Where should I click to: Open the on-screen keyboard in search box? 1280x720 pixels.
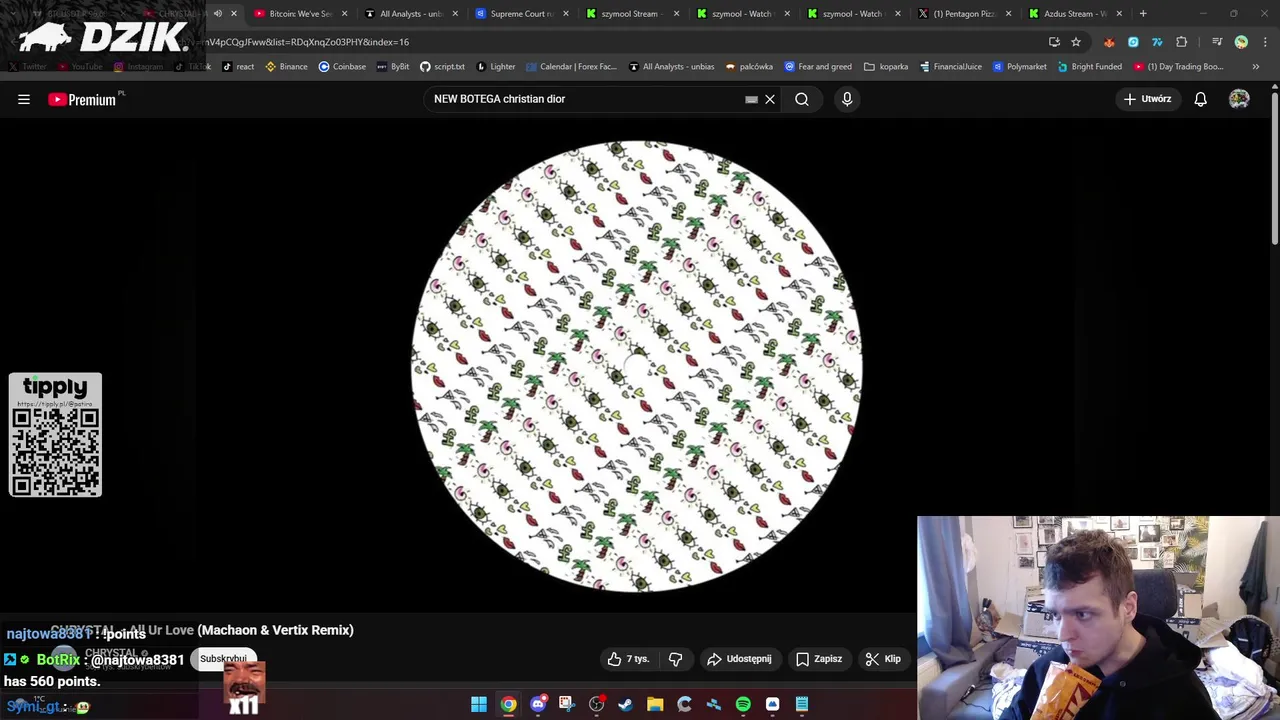pos(751,99)
